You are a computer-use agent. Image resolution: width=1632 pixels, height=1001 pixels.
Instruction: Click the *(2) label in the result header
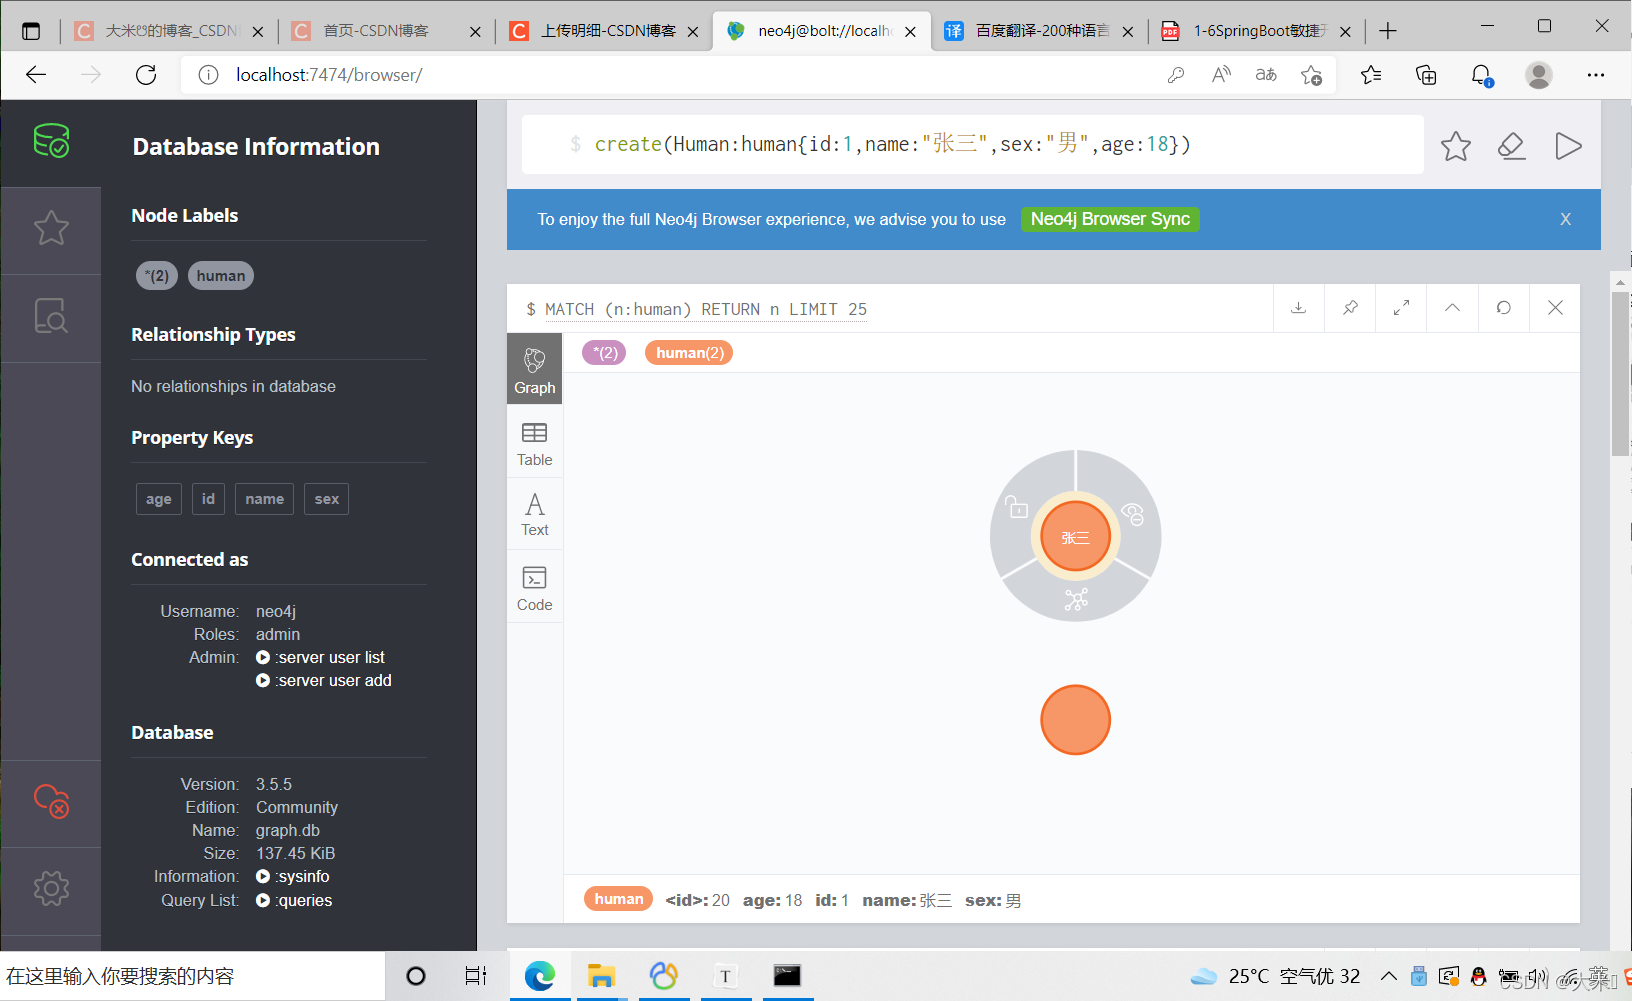point(604,352)
